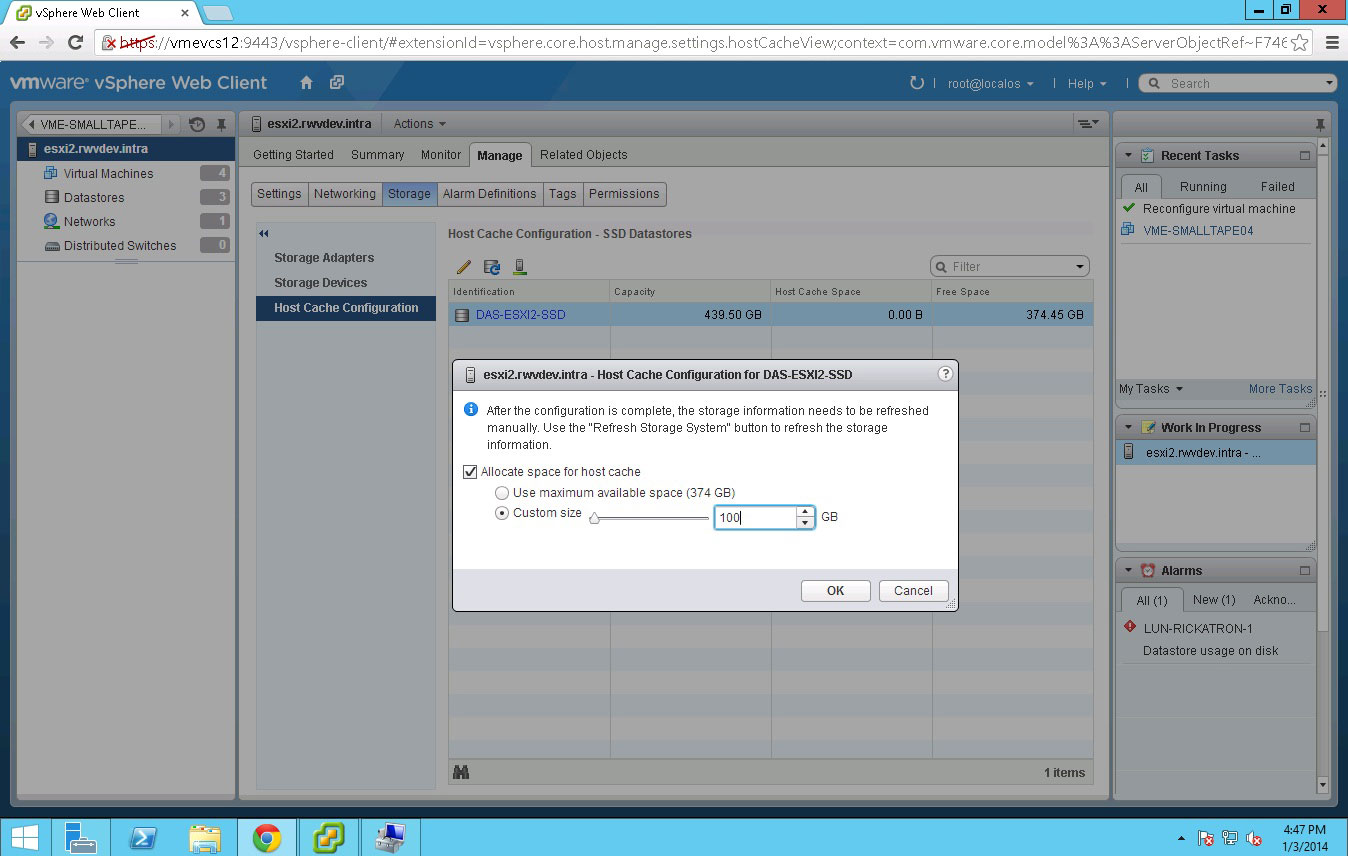This screenshot has height=856, width=1348.
Task: Maximize the Alarms panel
Action: click(1305, 571)
